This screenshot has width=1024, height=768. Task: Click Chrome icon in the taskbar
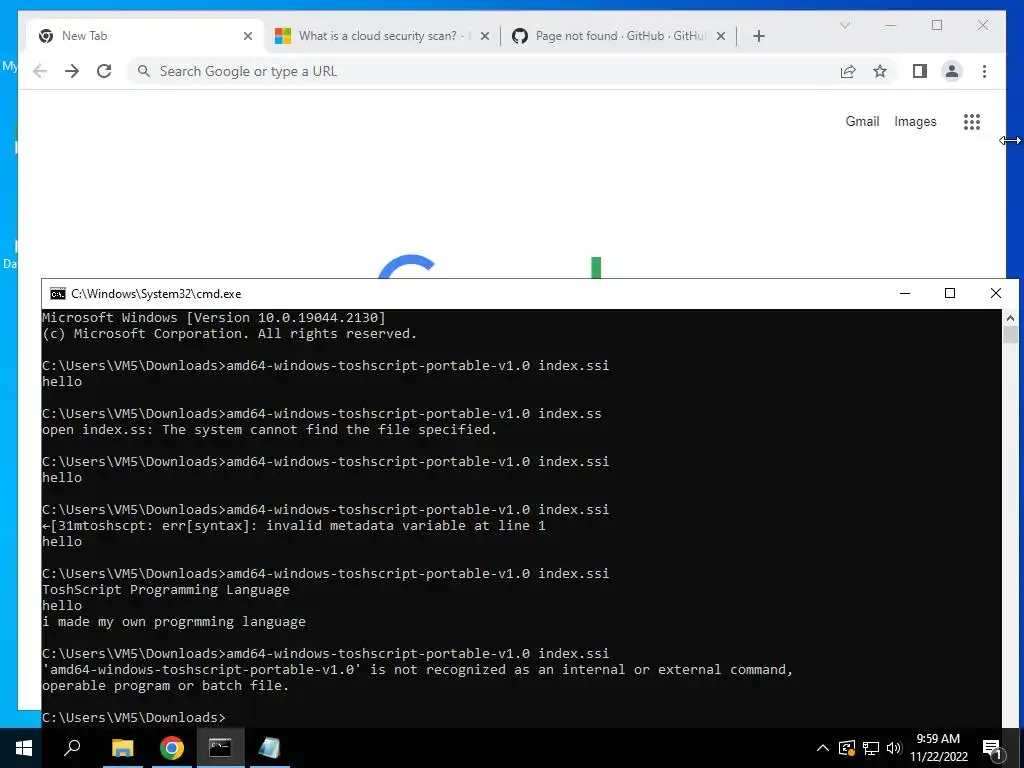(x=171, y=748)
